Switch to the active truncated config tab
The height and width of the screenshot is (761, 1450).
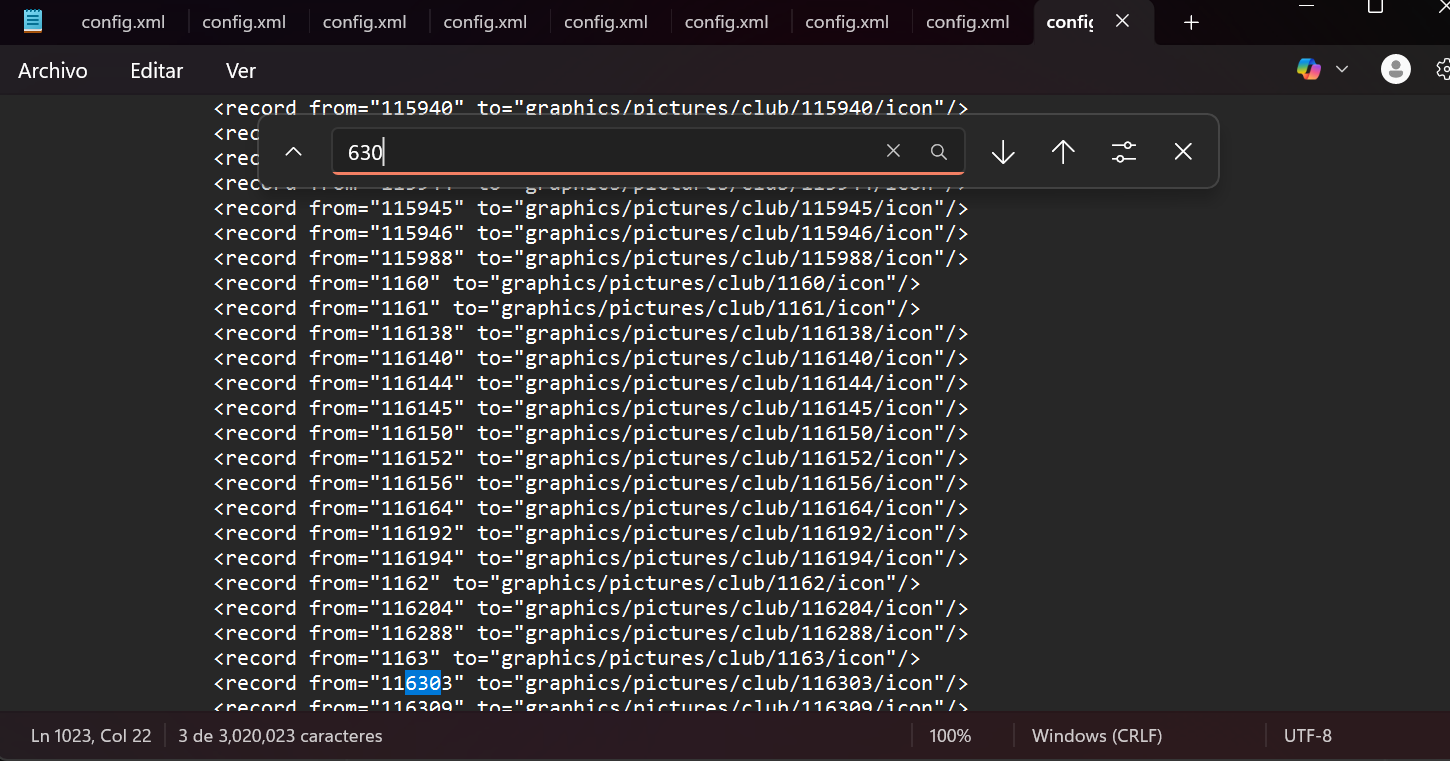(x=1070, y=22)
